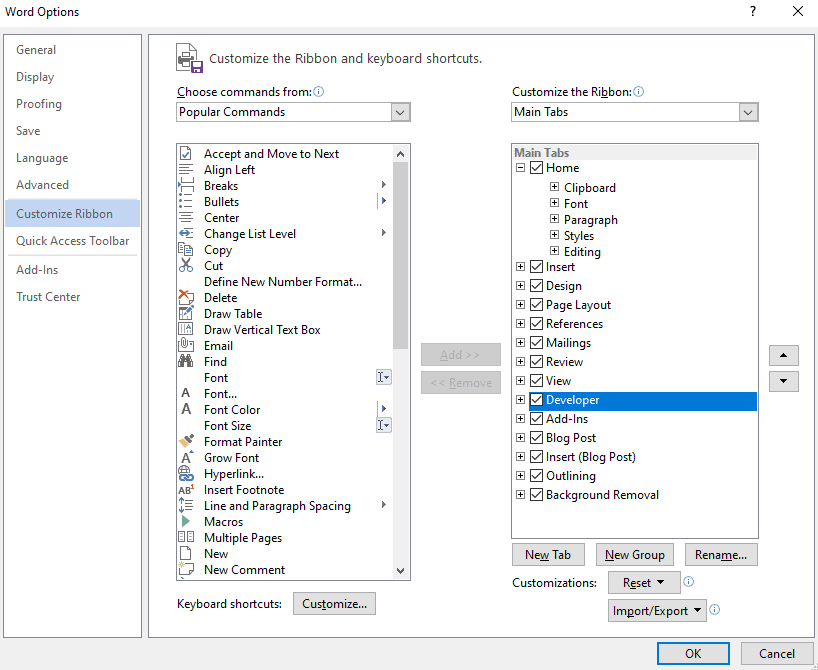Open the Reset customizations dropdown
818x670 pixels.
click(x=644, y=582)
